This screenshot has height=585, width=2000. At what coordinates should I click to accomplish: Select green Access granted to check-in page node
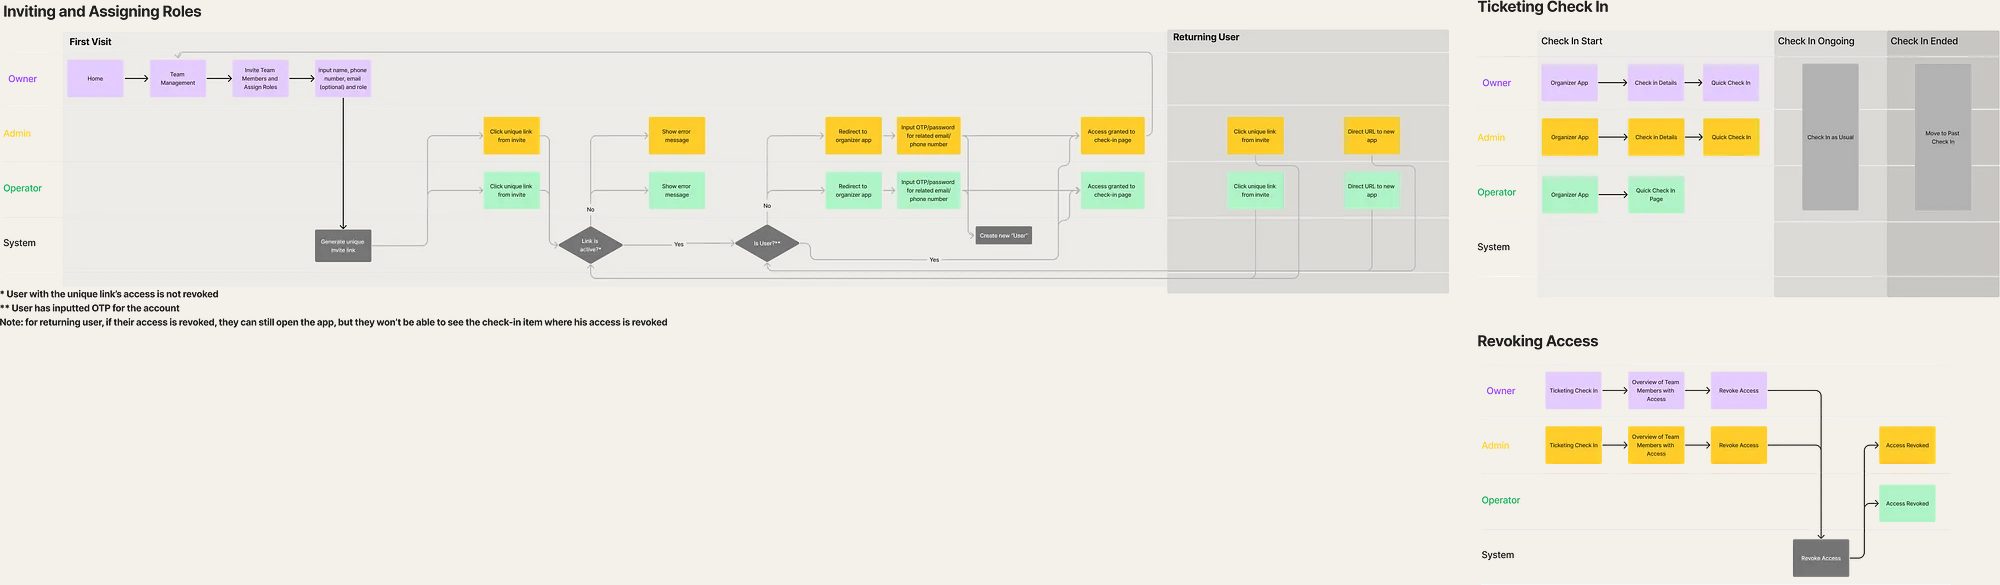(x=1112, y=190)
